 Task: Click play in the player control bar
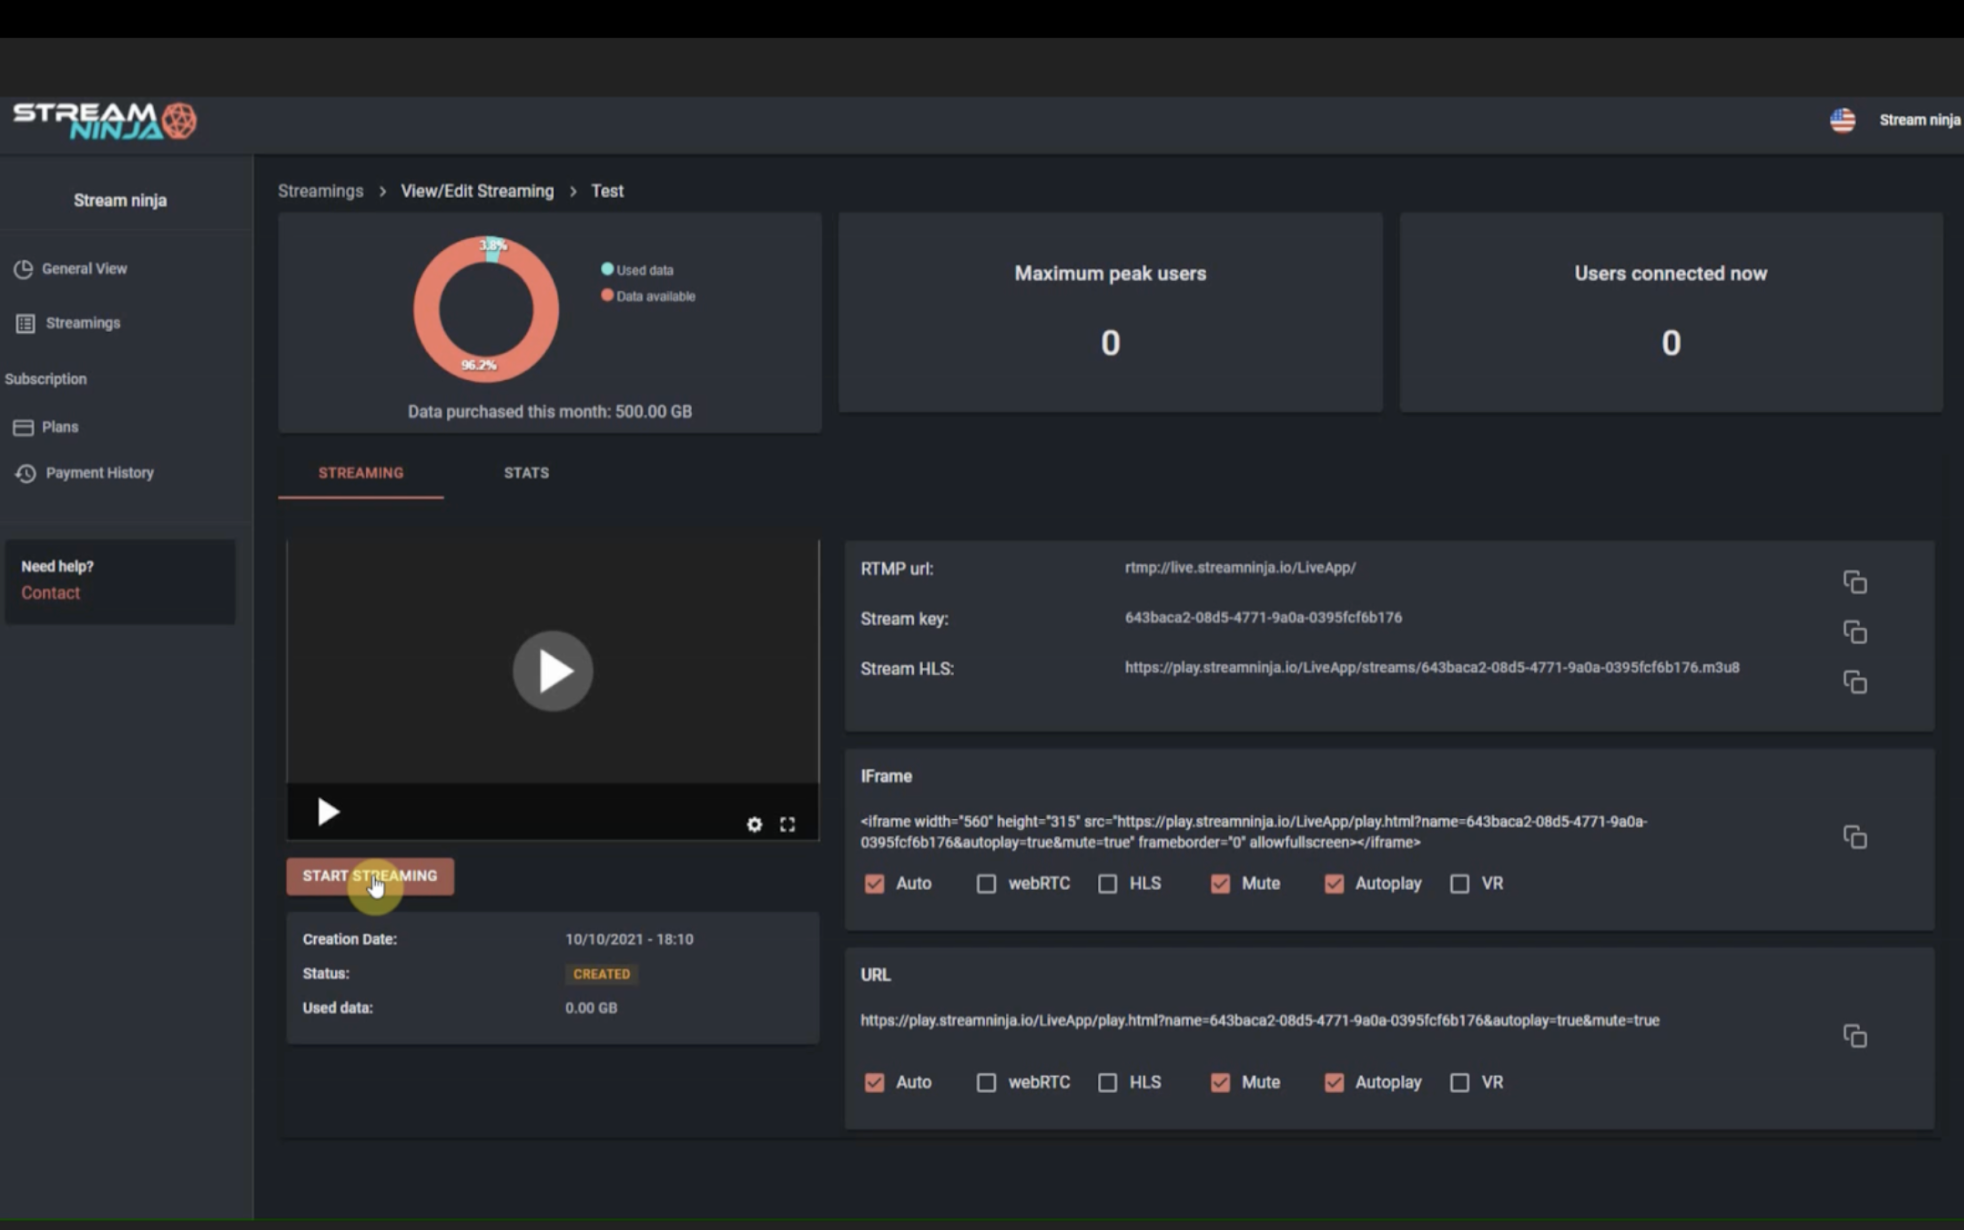327,811
